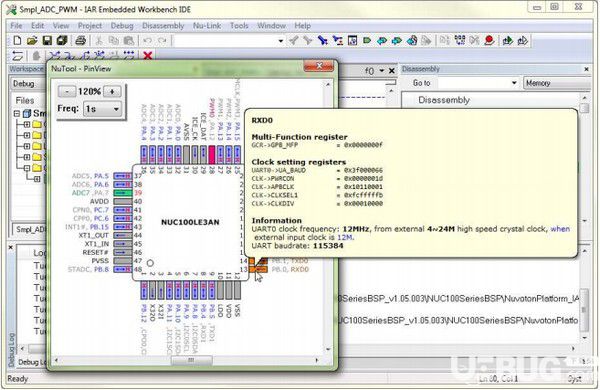Click the Smpl_ADC workspace tab at bottom

[30, 230]
